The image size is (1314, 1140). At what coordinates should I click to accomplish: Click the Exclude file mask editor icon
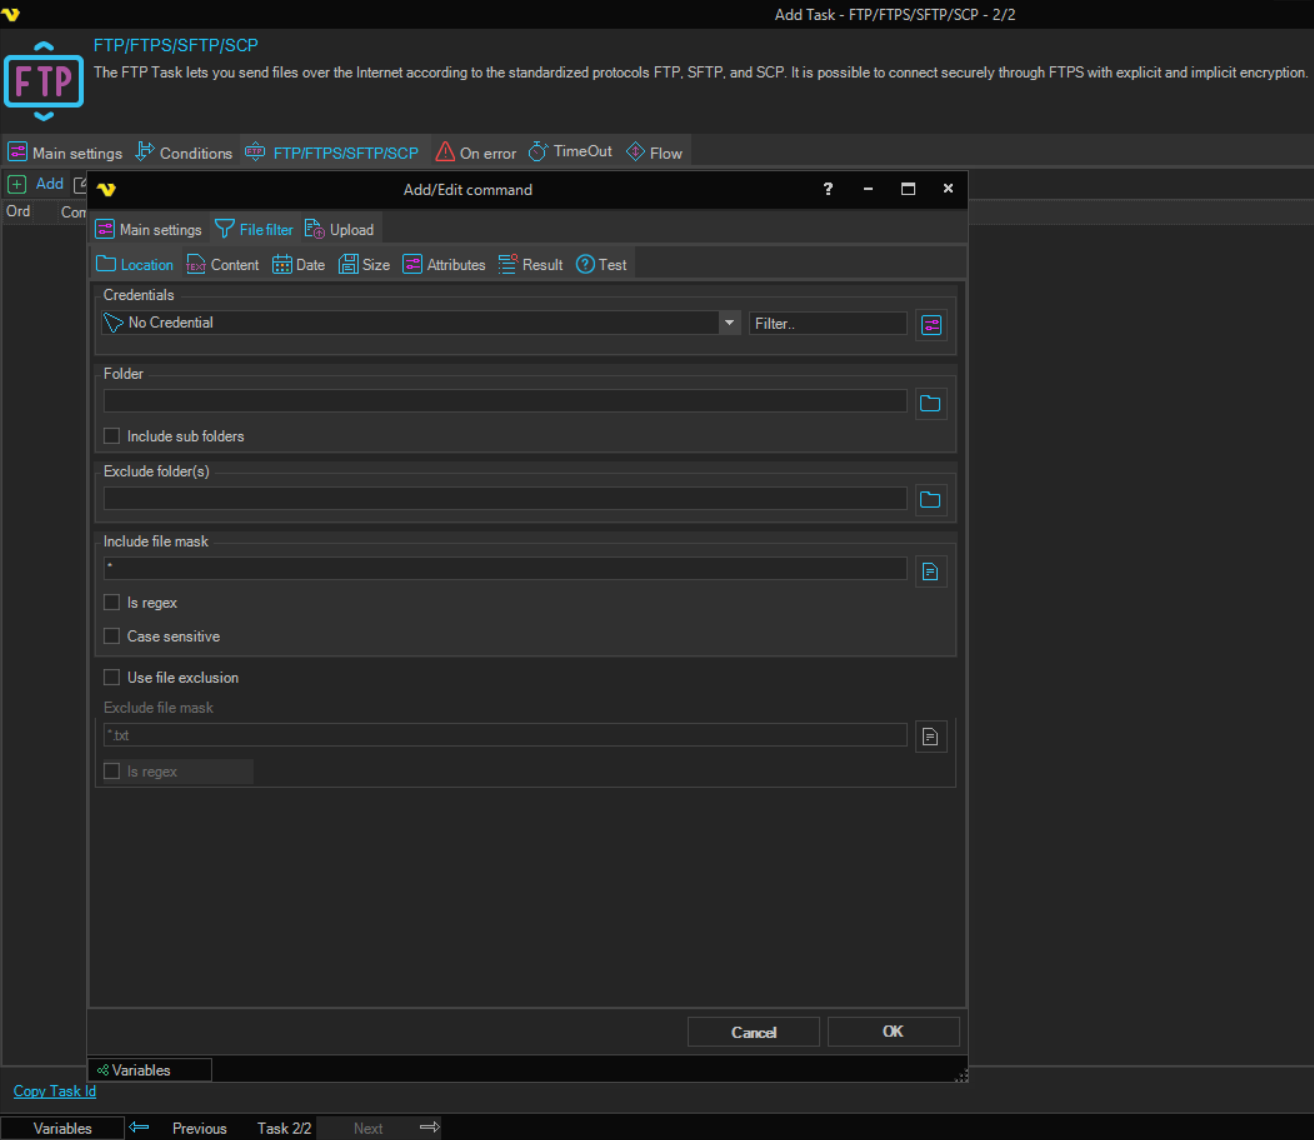931,737
